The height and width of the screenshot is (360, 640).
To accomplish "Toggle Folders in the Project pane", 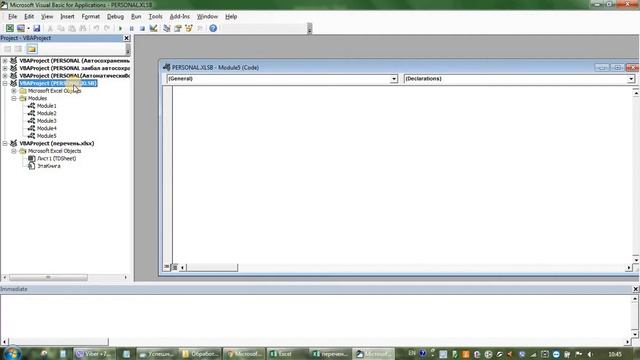I will click(x=32, y=49).
